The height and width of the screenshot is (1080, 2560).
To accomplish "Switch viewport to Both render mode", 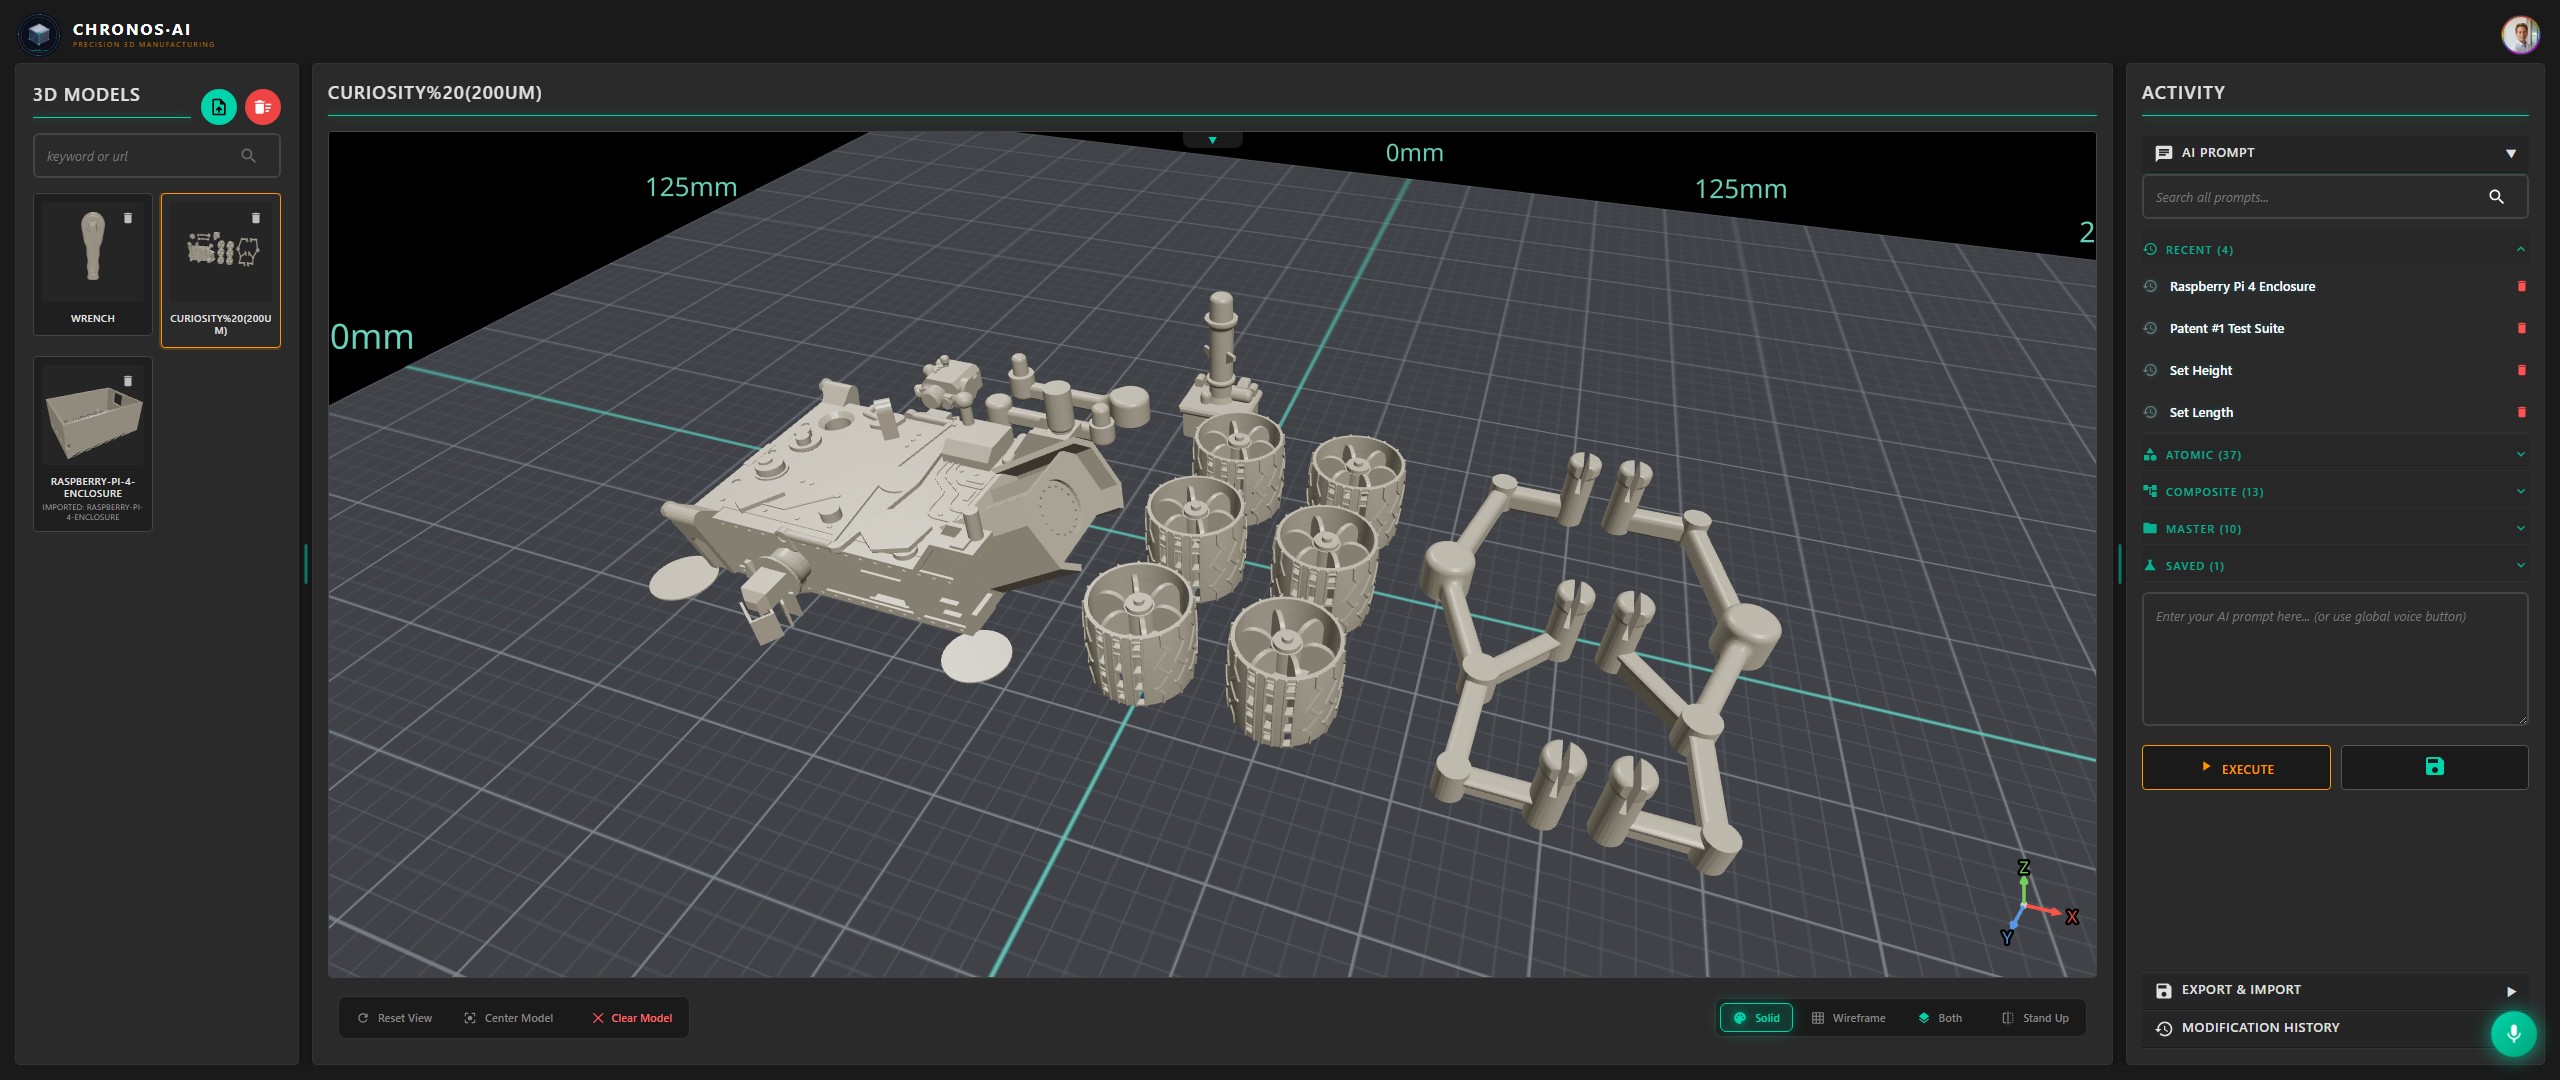I will click(1940, 1018).
